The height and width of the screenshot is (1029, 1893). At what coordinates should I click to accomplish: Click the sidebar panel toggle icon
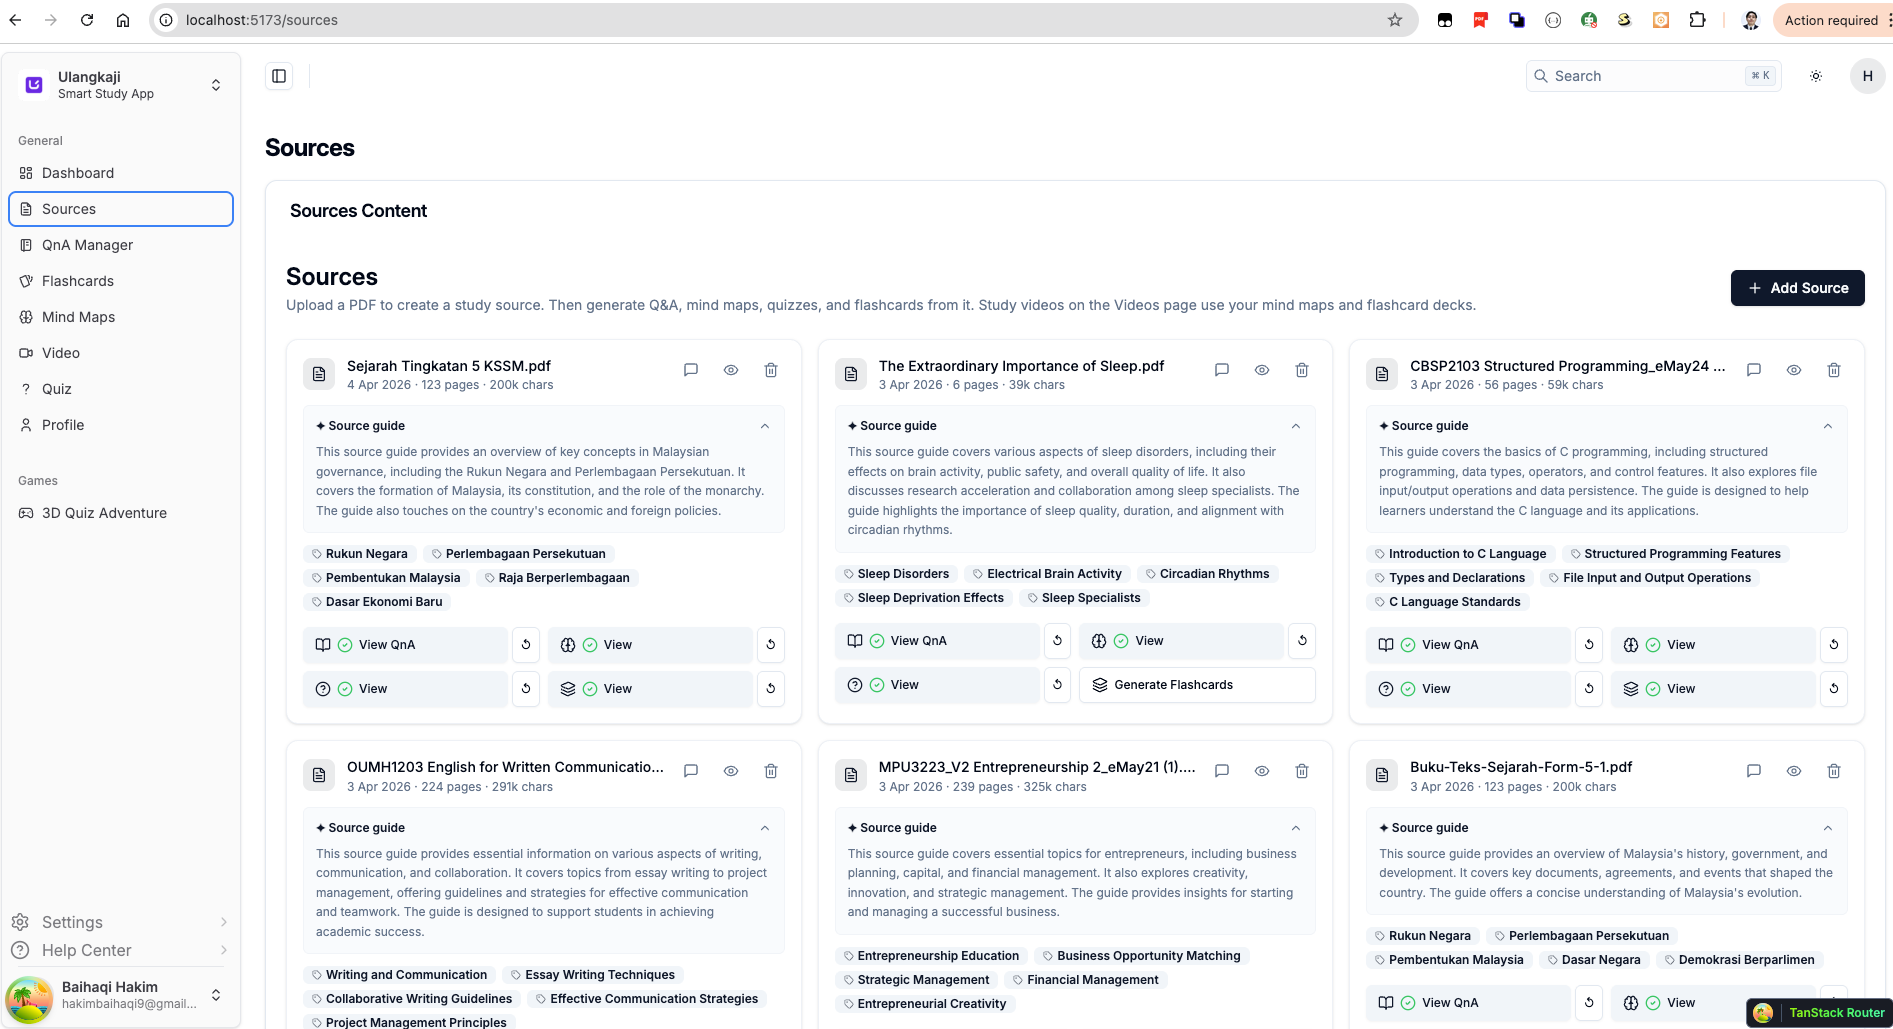(x=279, y=76)
